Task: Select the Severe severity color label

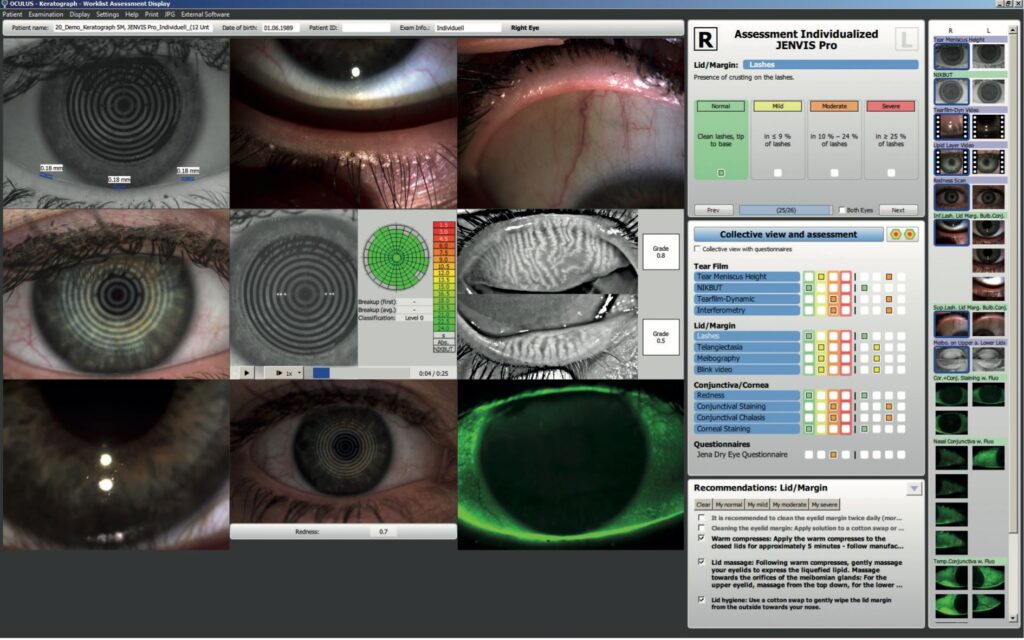Action: pyautogui.click(x=891, y=106)
